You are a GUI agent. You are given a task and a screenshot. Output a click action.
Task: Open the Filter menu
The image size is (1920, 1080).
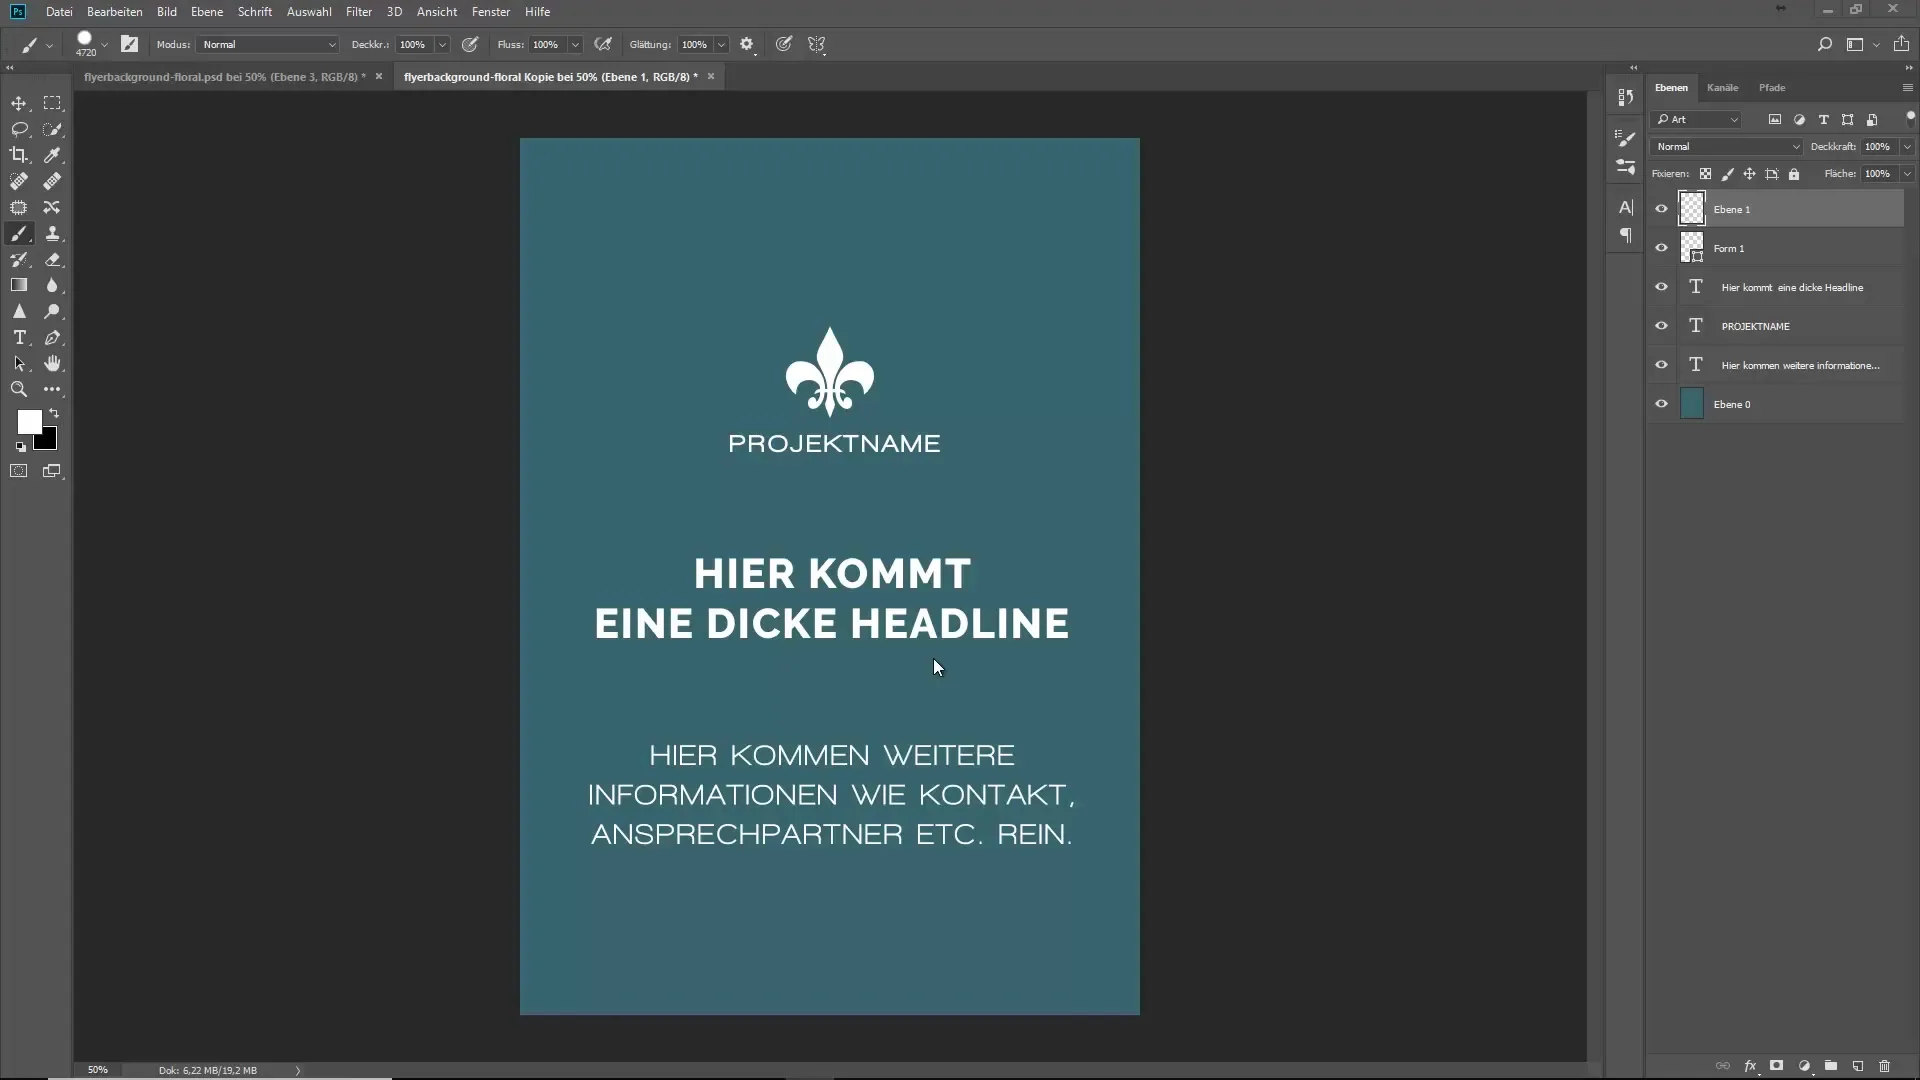point(358,11)
